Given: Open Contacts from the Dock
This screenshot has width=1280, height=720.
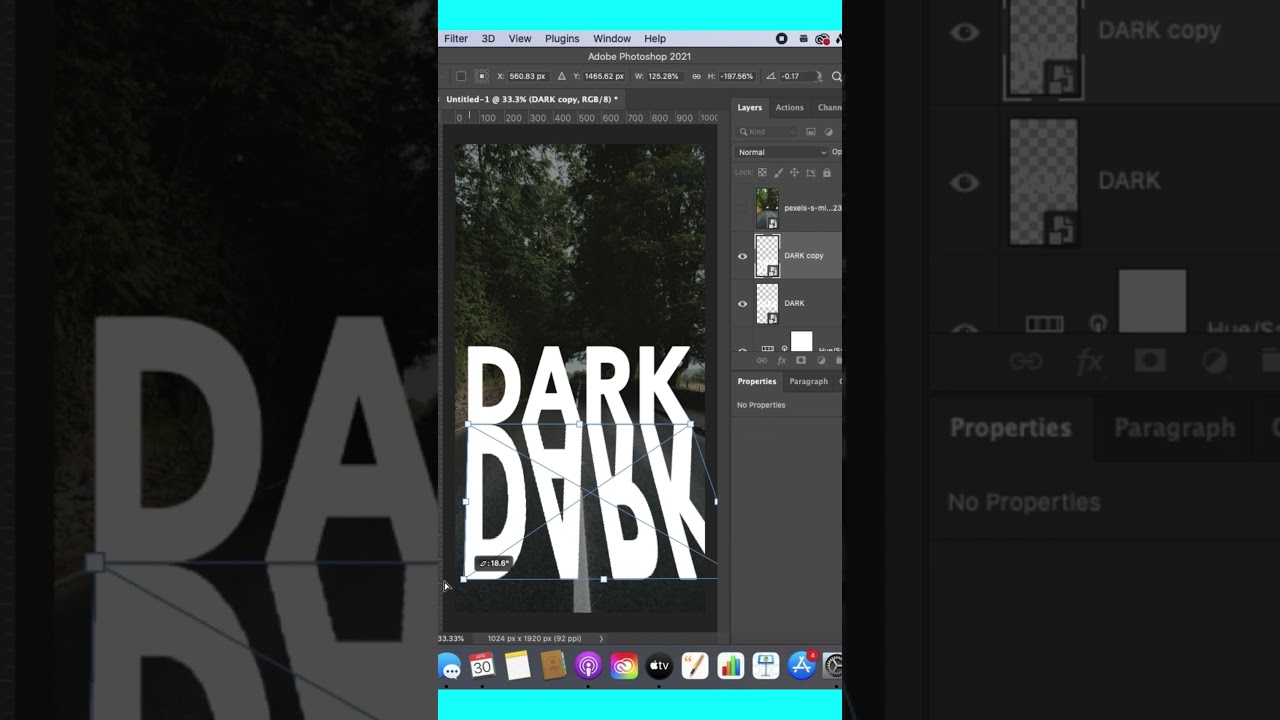Looking at the screenshot, I should tap(553, 666).
